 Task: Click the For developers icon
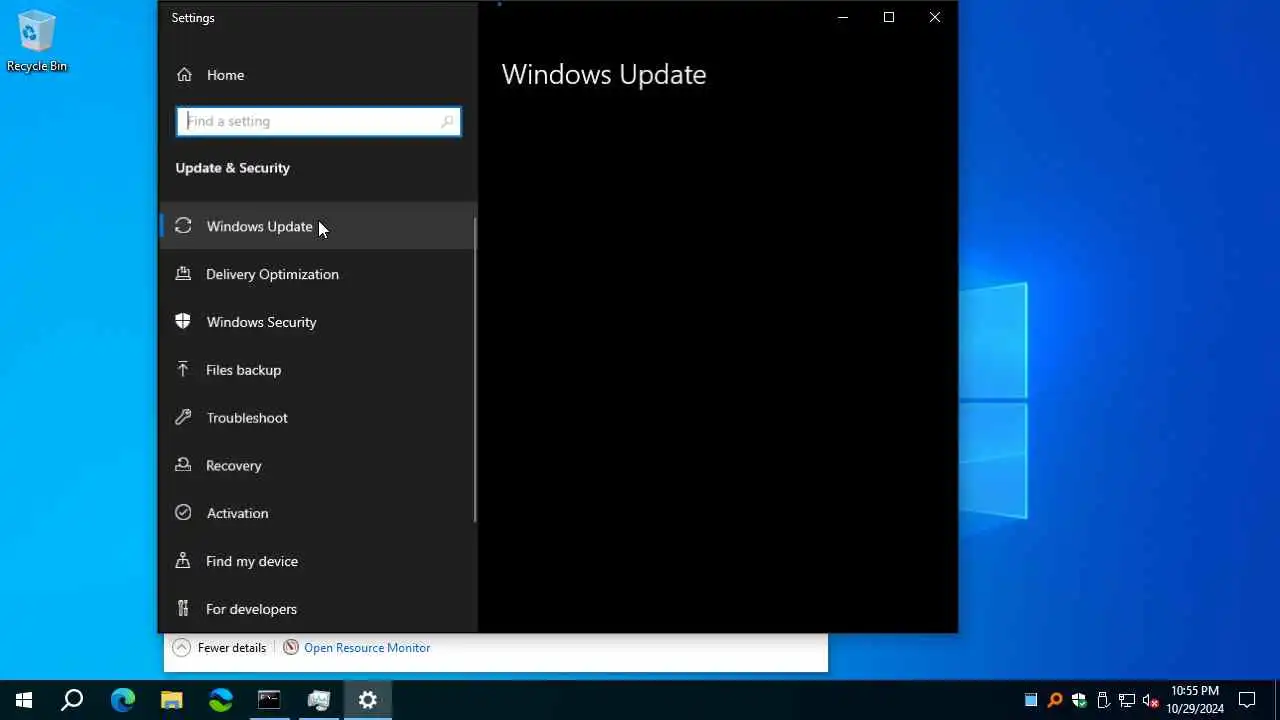(183, 608)
